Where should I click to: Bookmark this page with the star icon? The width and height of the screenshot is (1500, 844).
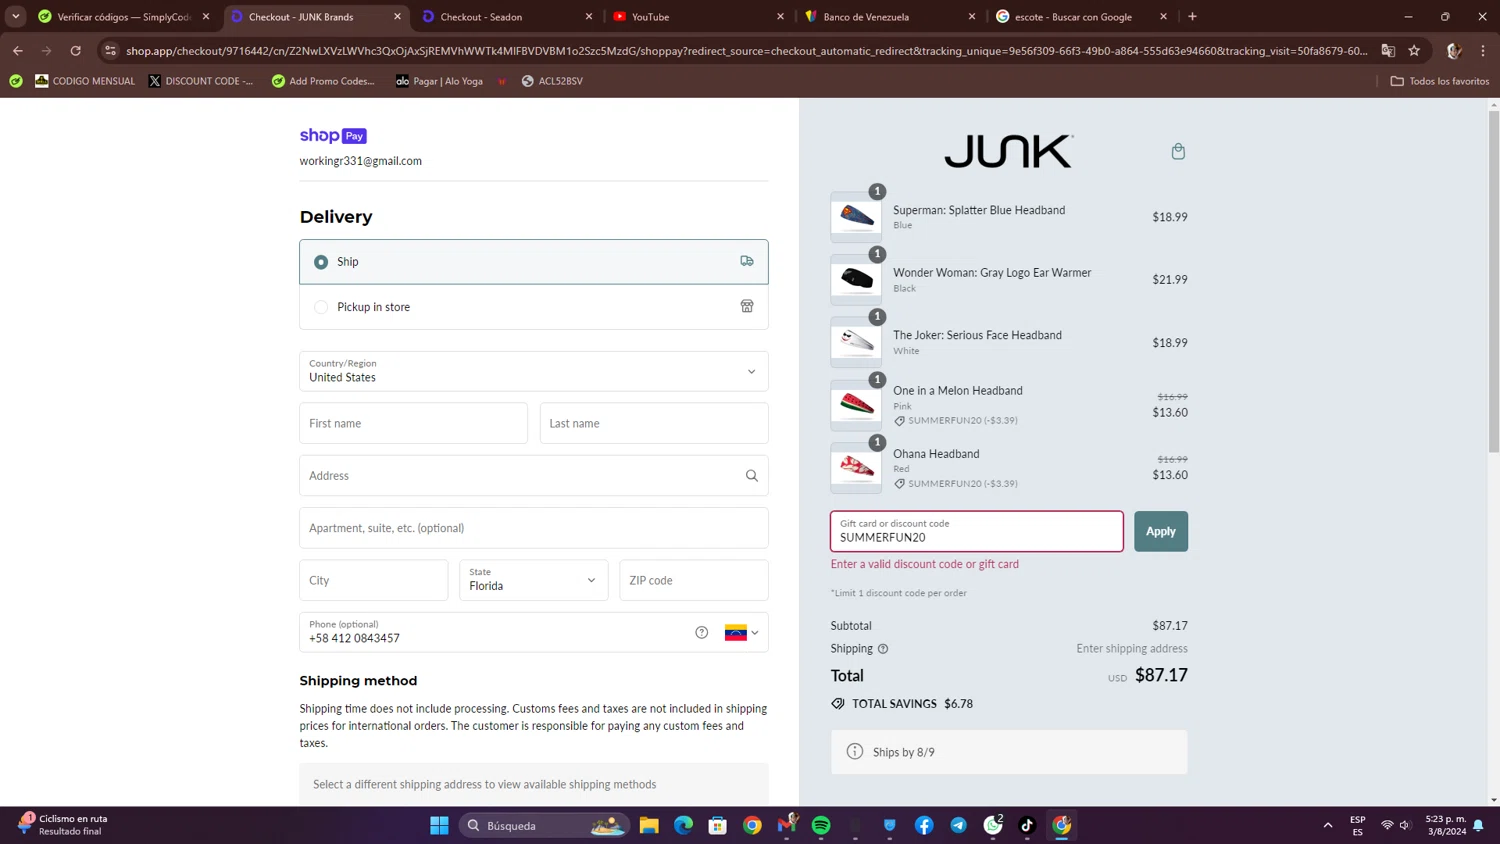[1414, 51]
